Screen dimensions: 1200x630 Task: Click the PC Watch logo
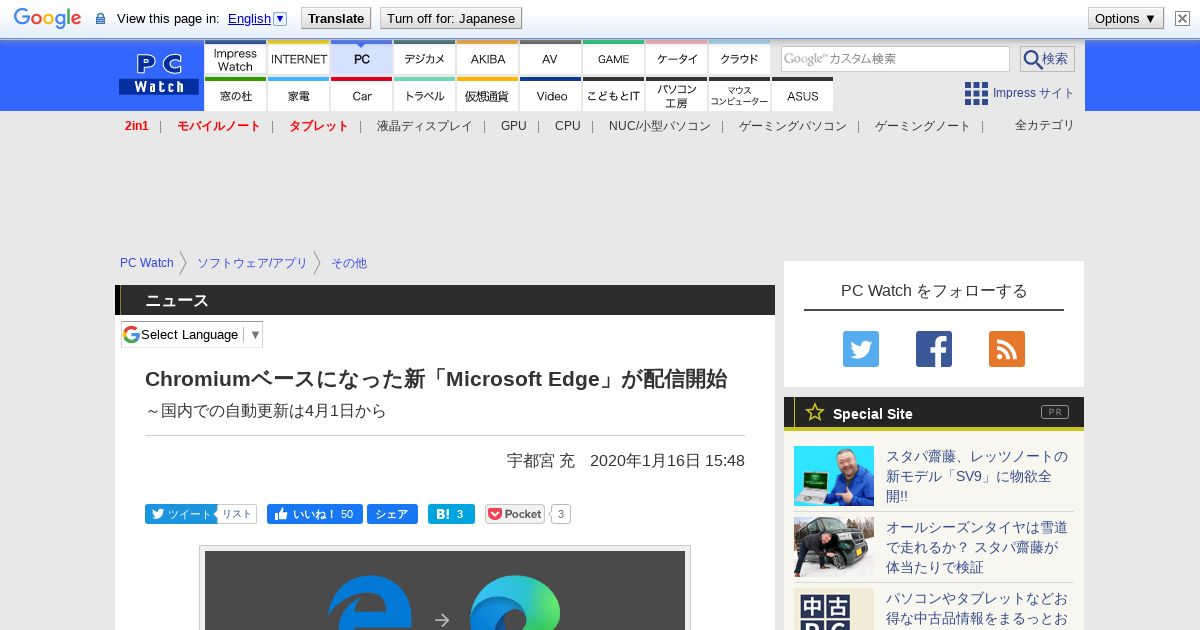(159, 74)
